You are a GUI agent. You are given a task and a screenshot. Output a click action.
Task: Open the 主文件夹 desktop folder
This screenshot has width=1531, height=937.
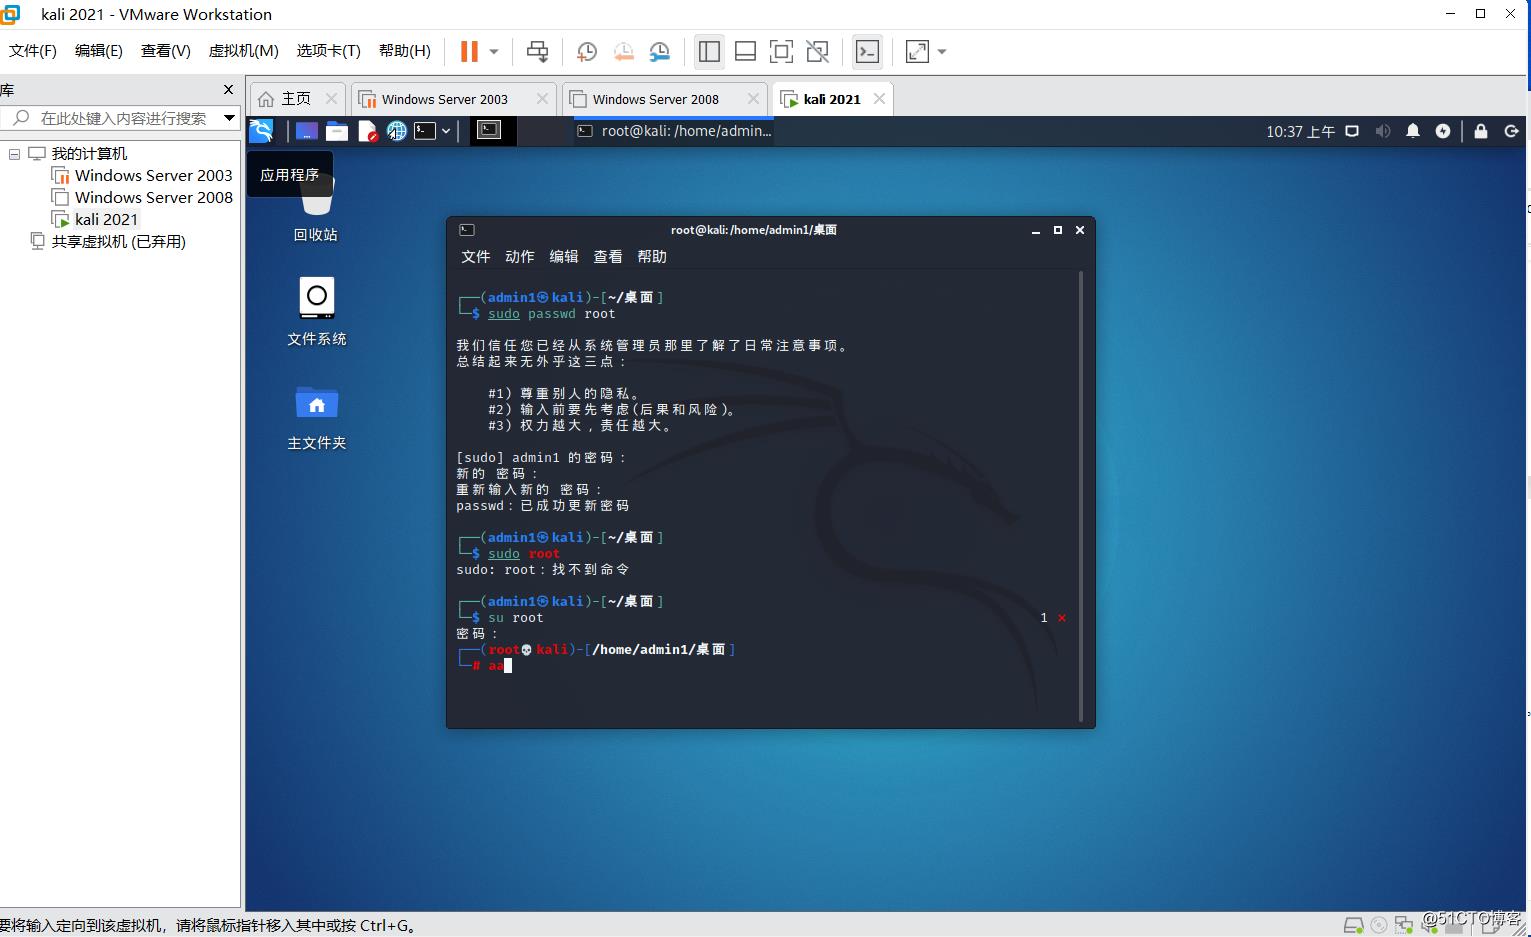pos(316,417)
